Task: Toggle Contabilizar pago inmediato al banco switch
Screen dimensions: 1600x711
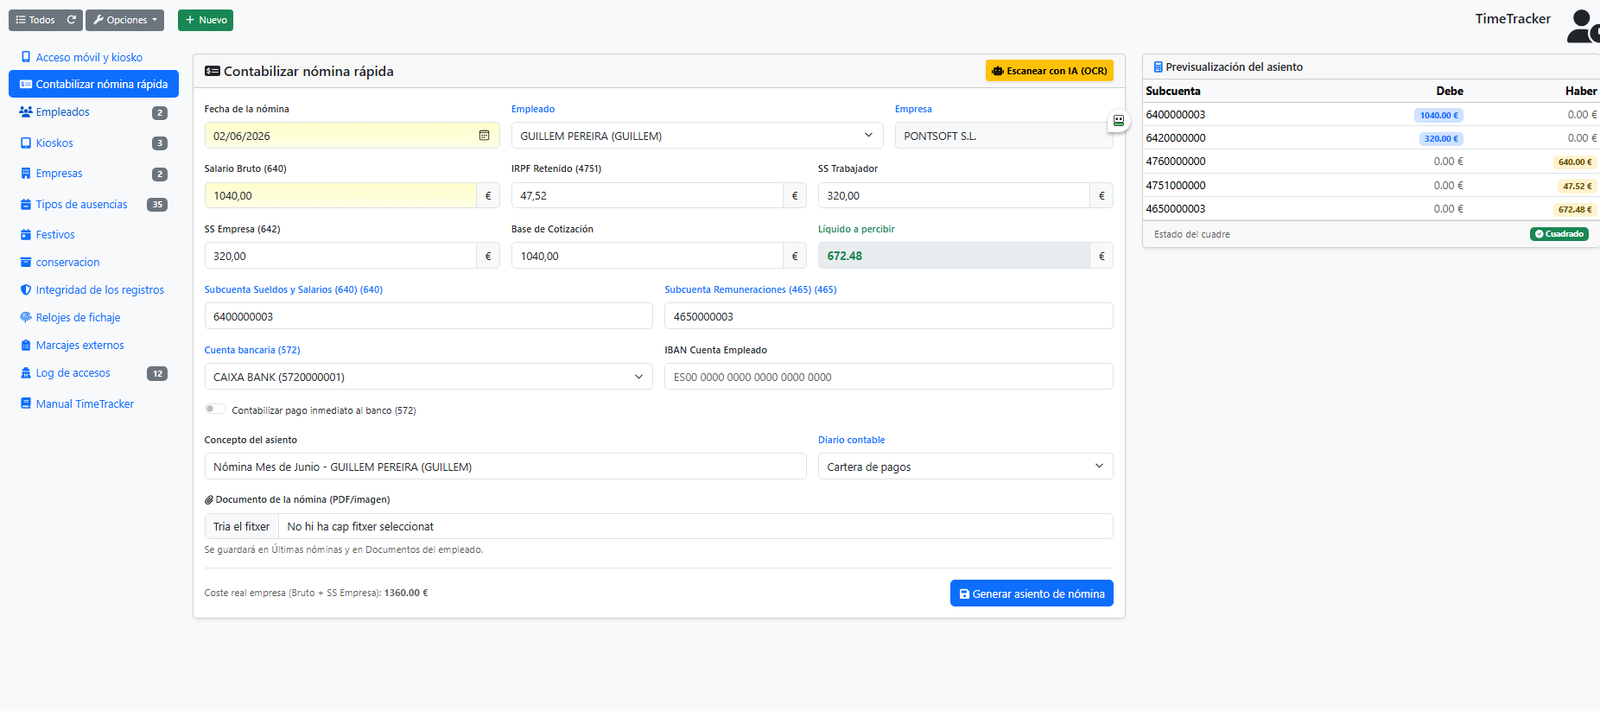Action: (x=214, y=409)
